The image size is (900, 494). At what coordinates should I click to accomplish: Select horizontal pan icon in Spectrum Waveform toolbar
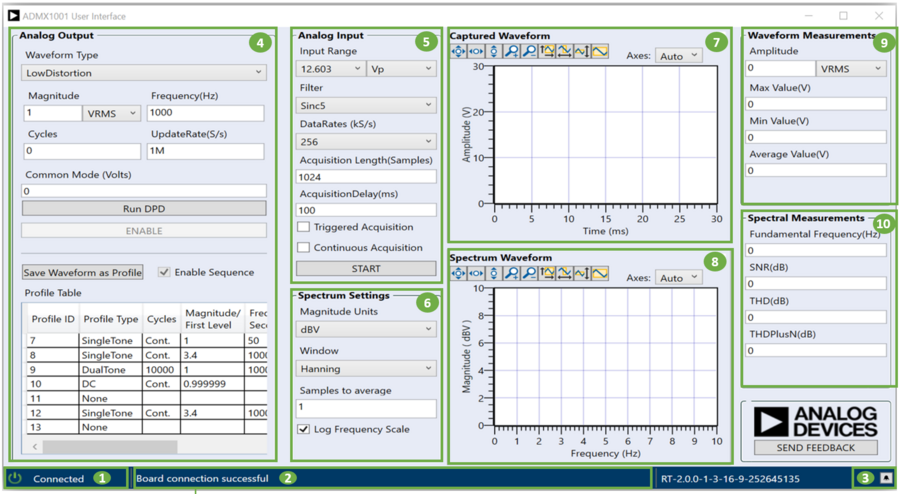476,273
